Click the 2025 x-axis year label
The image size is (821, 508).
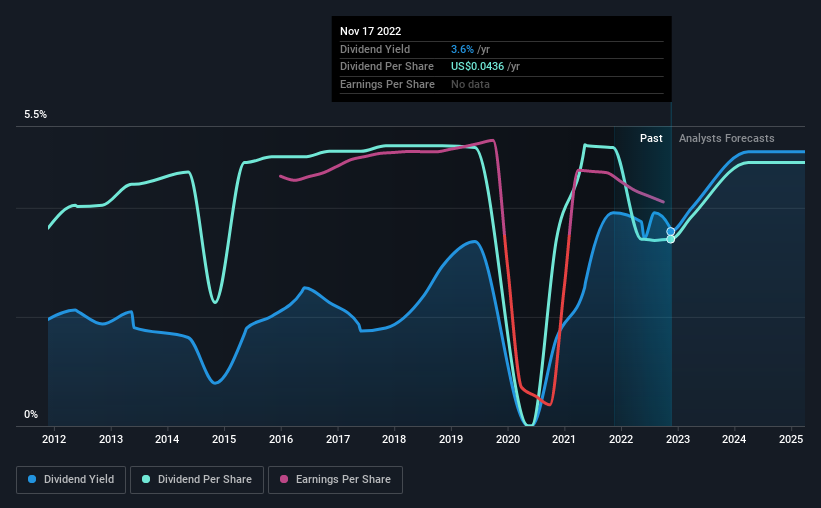pyautogui.click(x=791, y=439)
